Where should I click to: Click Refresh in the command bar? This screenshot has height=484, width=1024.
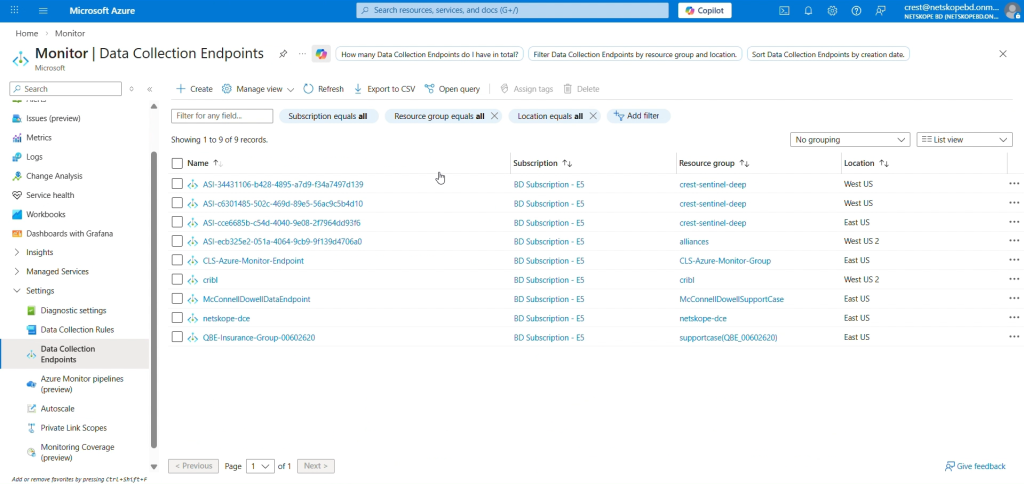coord(323,89)
